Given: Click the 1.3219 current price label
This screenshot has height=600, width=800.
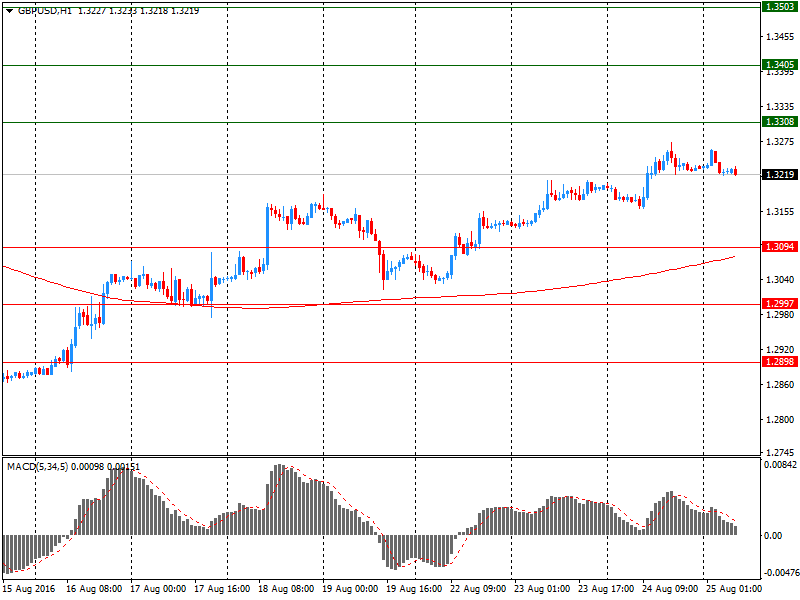Looking at the screenshot, I should click(779, 174).
